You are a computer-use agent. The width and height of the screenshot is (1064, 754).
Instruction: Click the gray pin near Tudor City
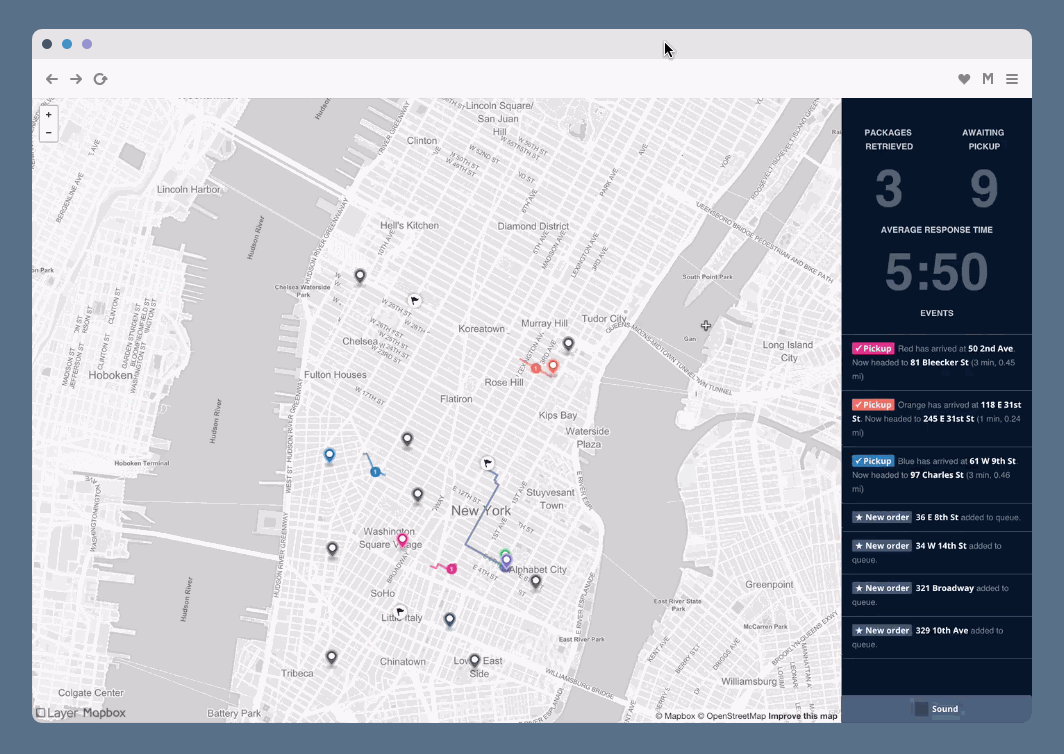(x=569, y=344)
